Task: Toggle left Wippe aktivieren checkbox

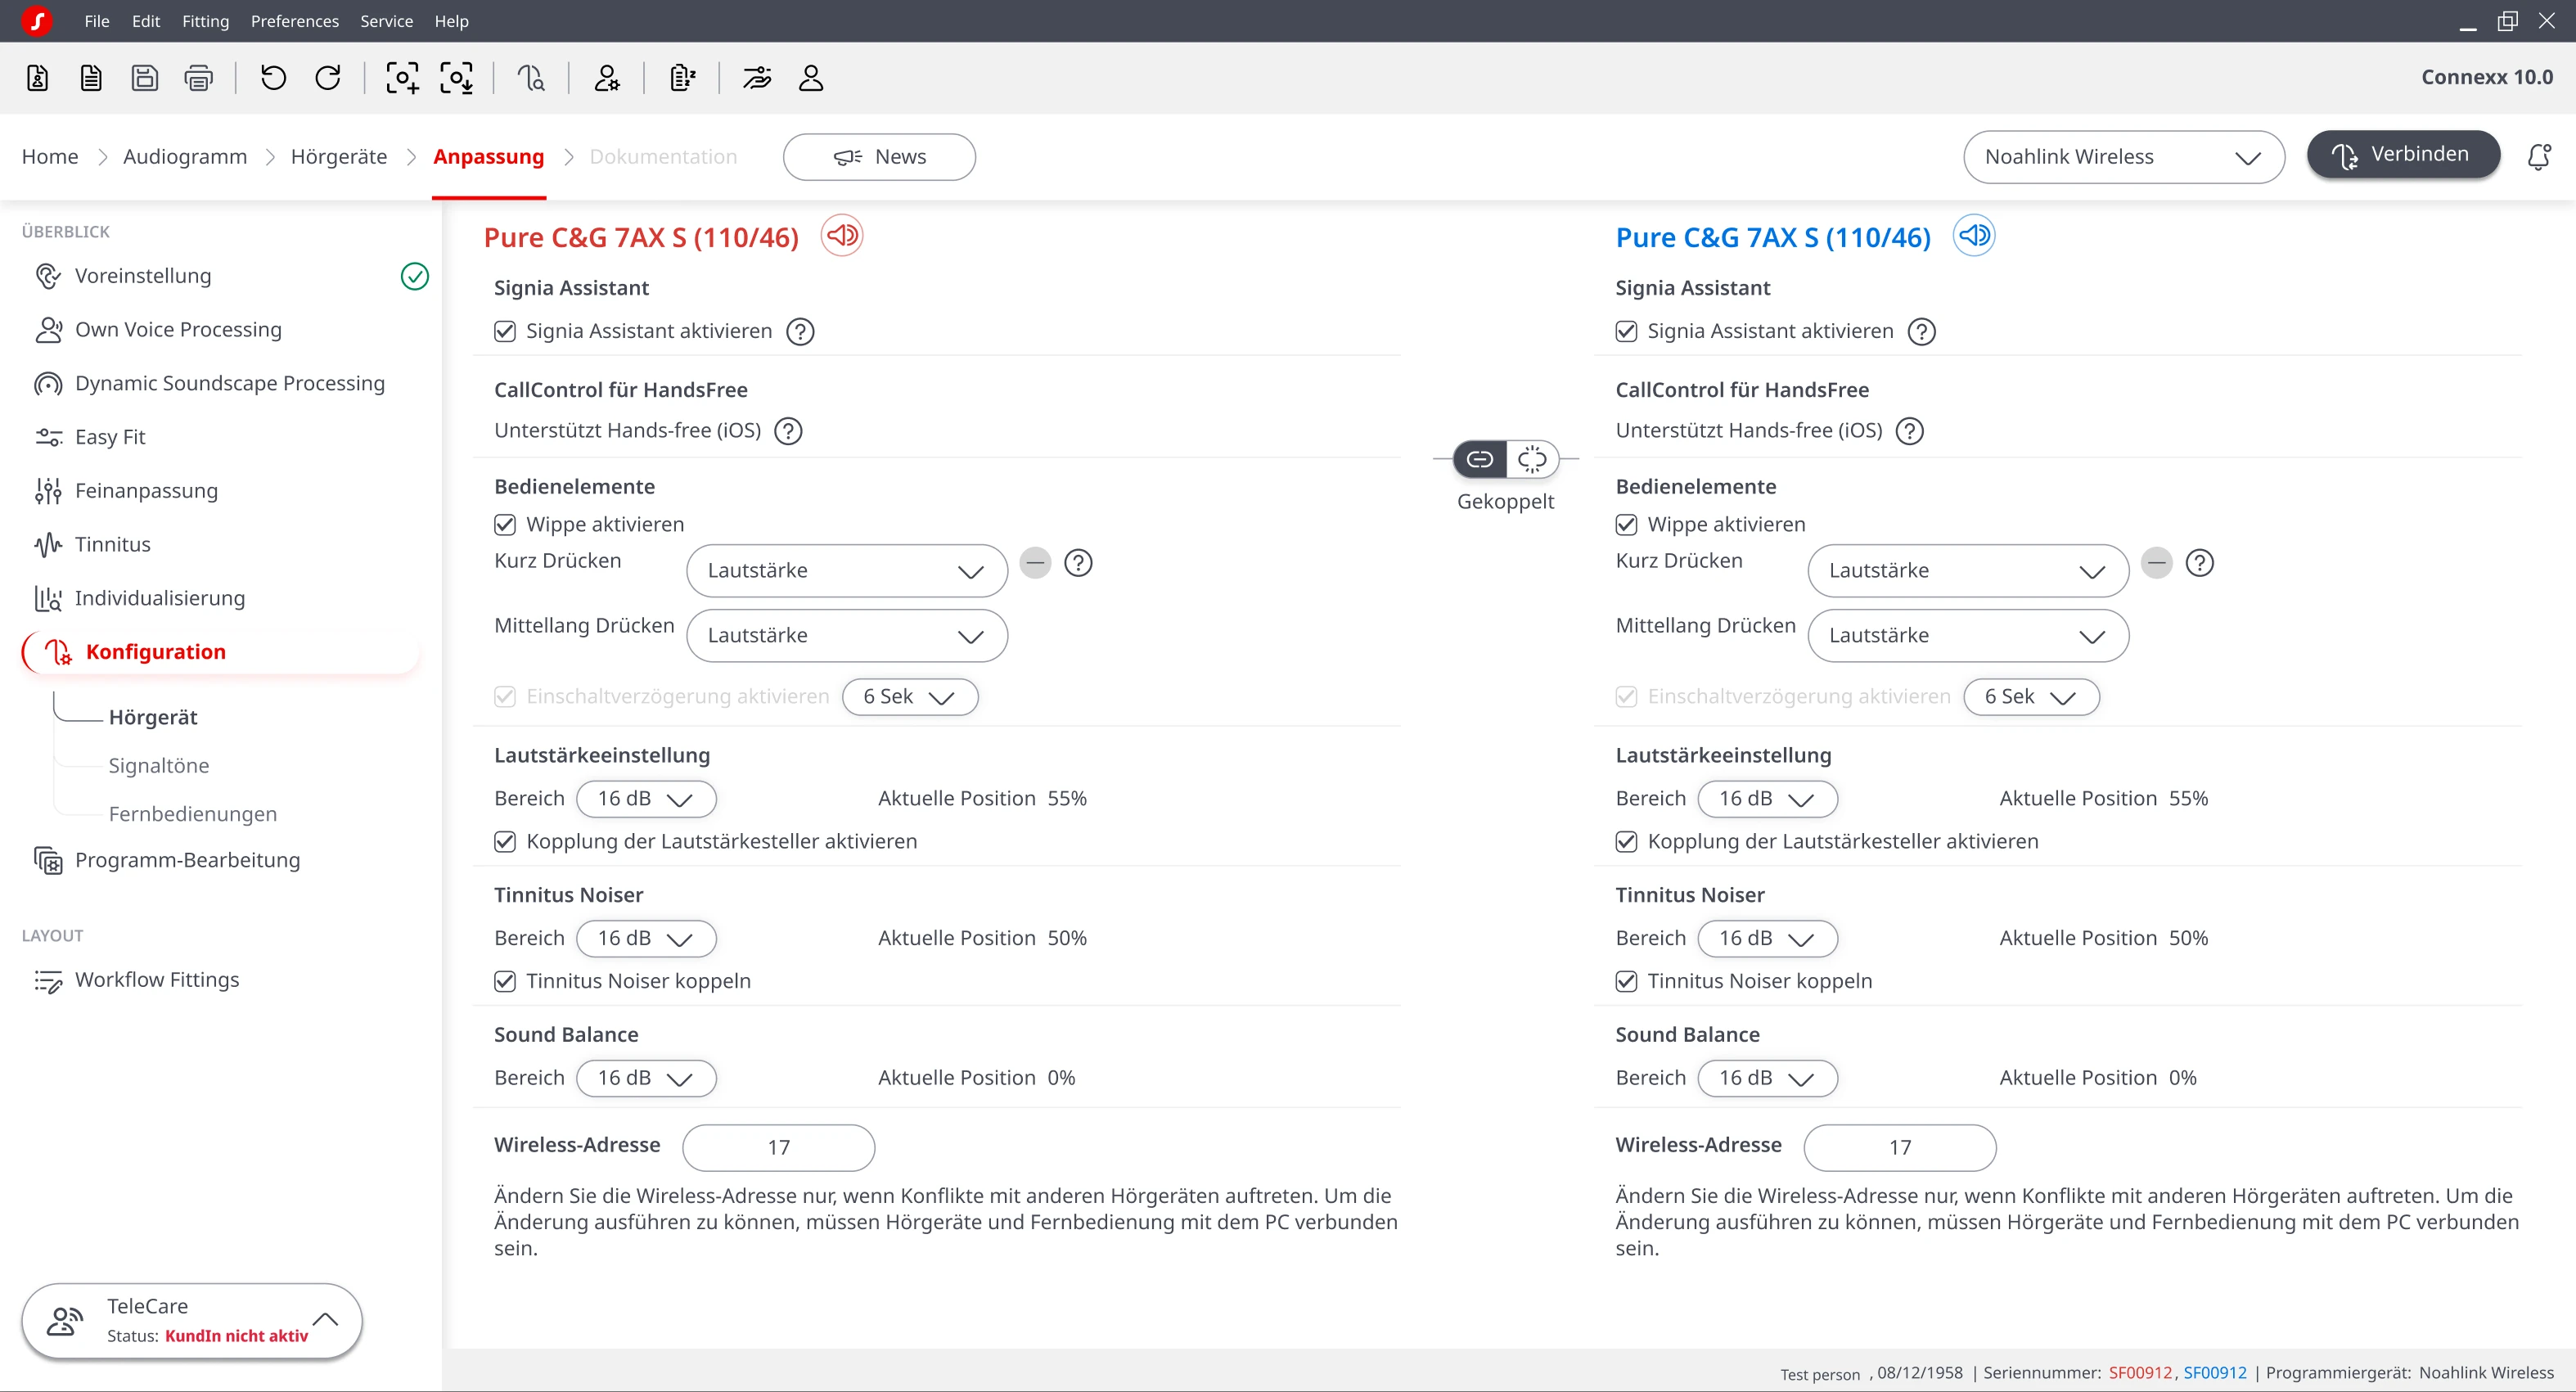Action: point(505,525)
